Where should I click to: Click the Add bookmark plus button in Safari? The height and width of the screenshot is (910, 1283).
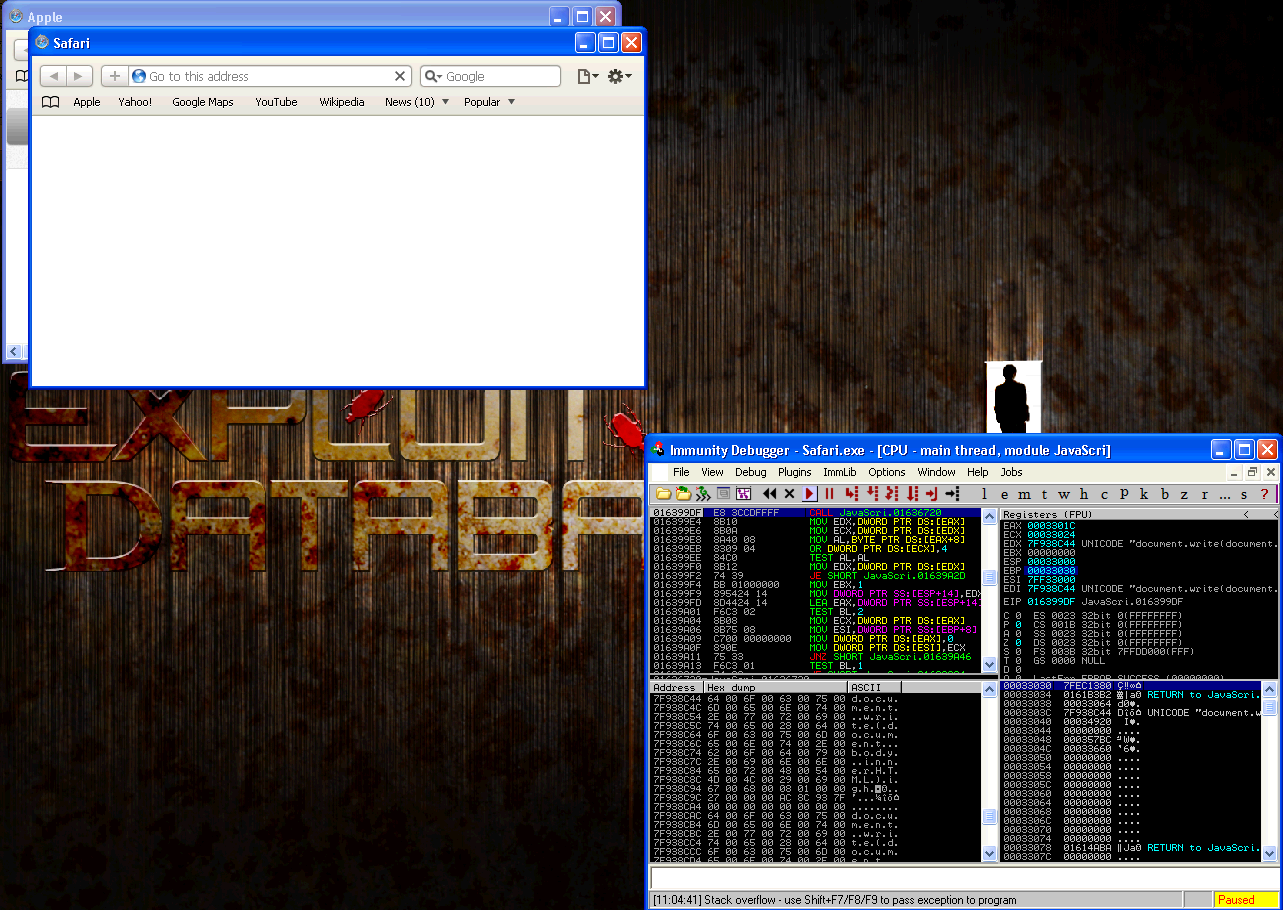[114, 76]
